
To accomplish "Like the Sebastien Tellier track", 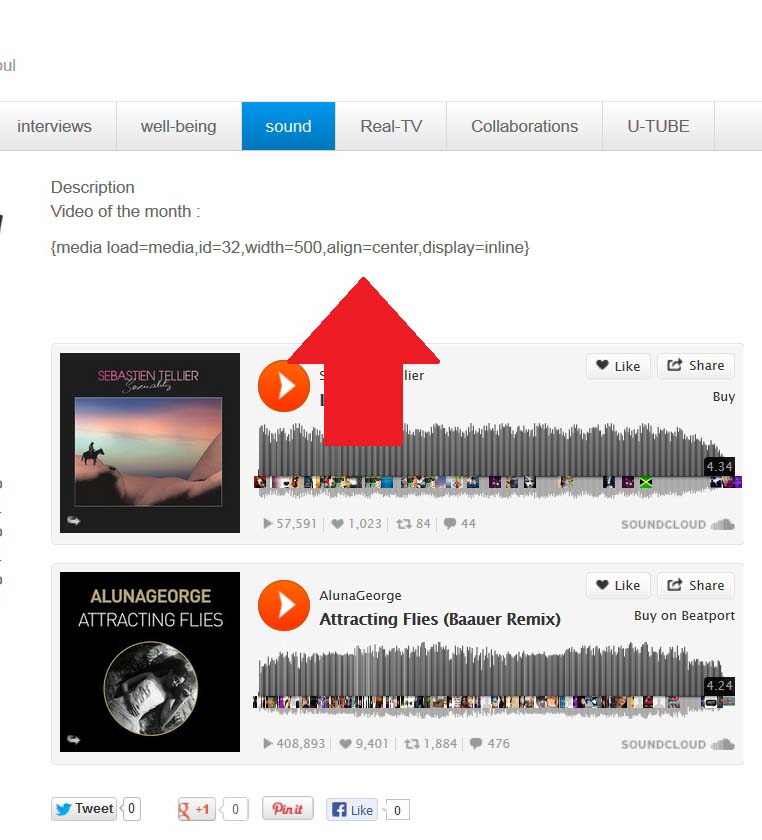I will [618, 366].
